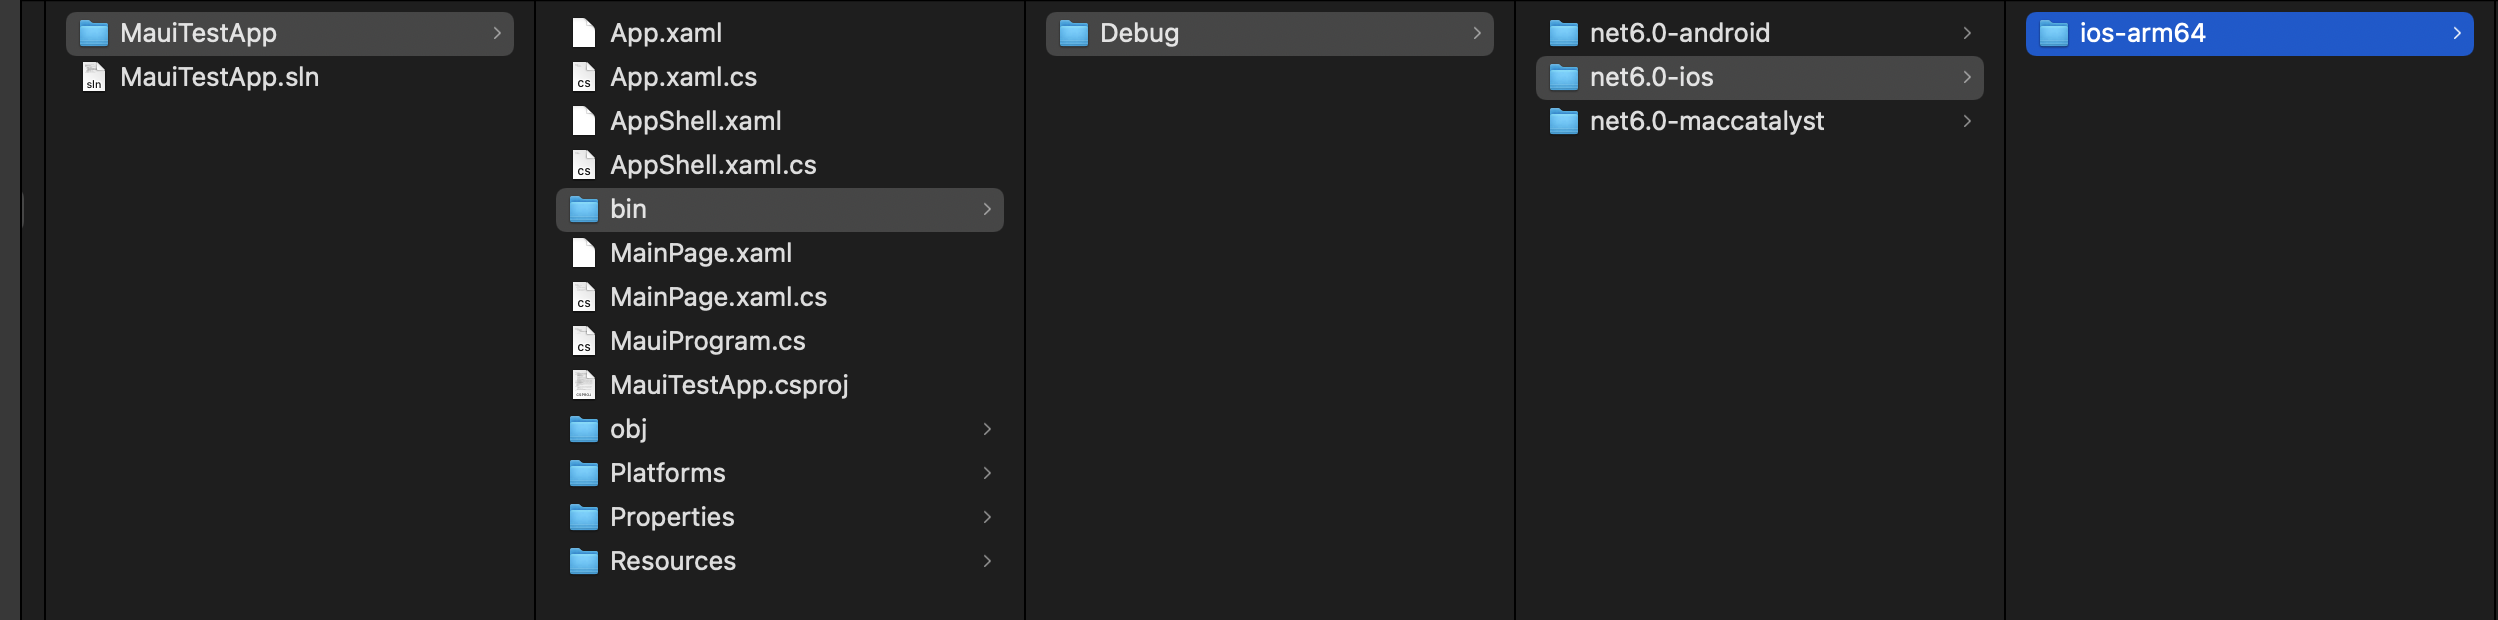
Task: Select the MauiTestApp.sln solution file icon
Action: pyautogui.click(x=95, y=77)
